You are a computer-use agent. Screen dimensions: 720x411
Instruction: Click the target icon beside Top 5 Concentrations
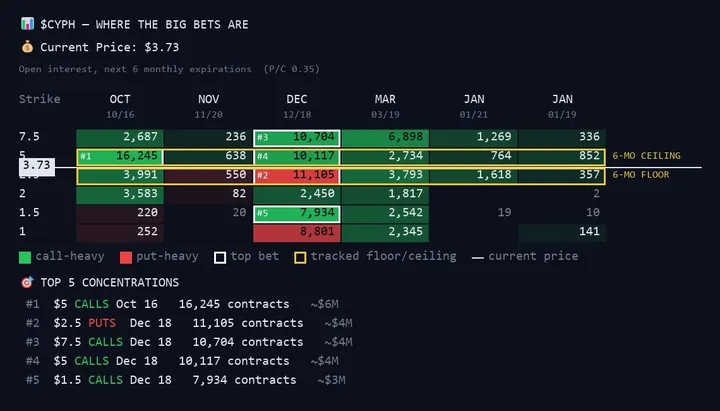(x=27, y=282)
